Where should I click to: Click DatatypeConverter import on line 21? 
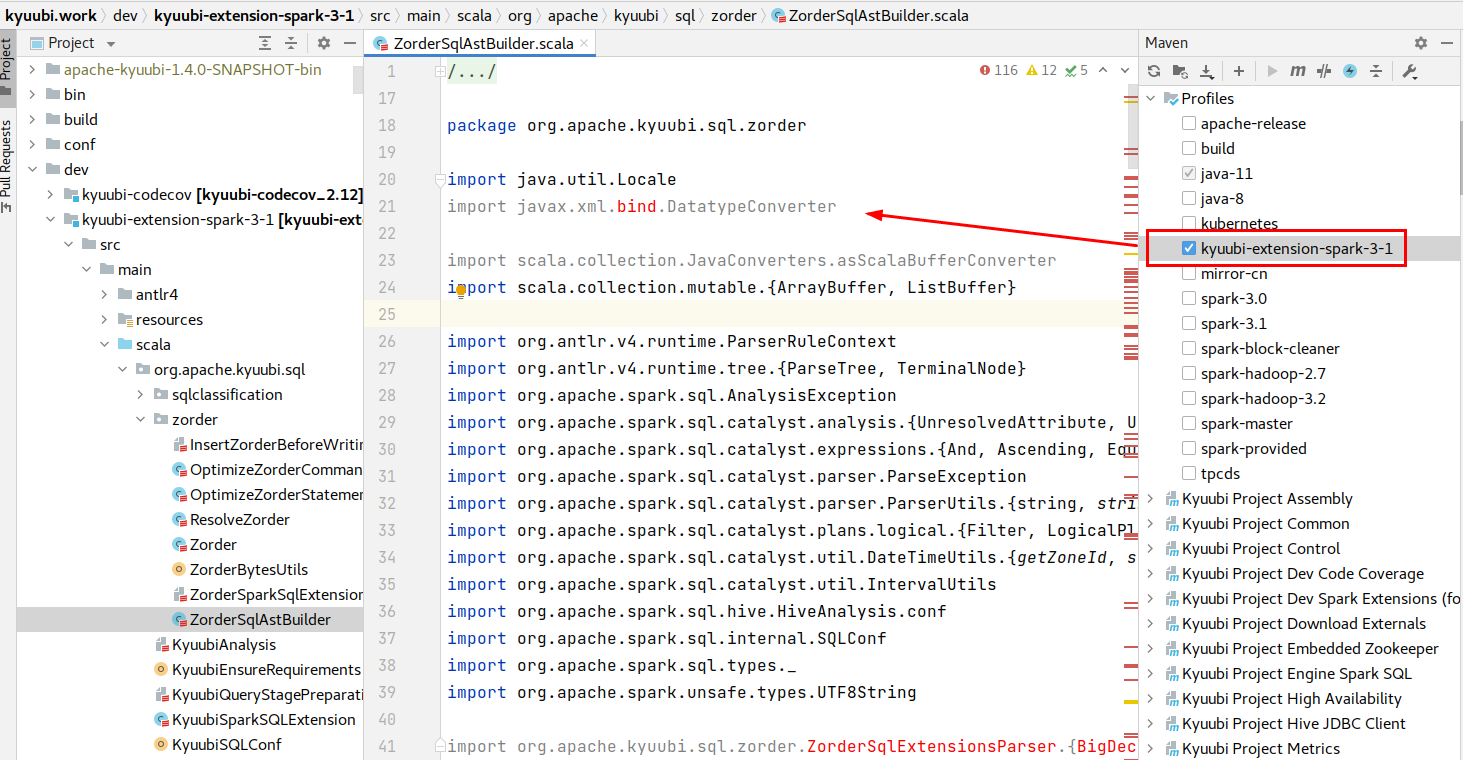tap(751, 206)
